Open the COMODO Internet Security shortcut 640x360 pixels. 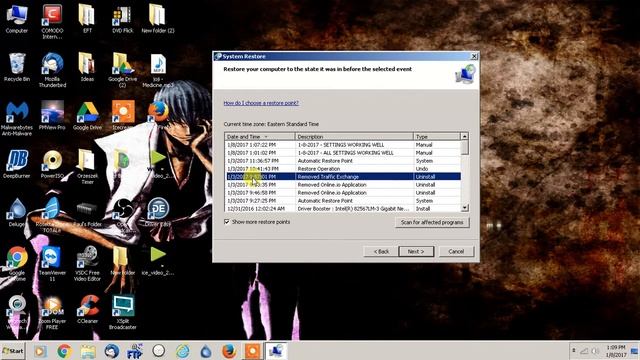click(52, 21)
